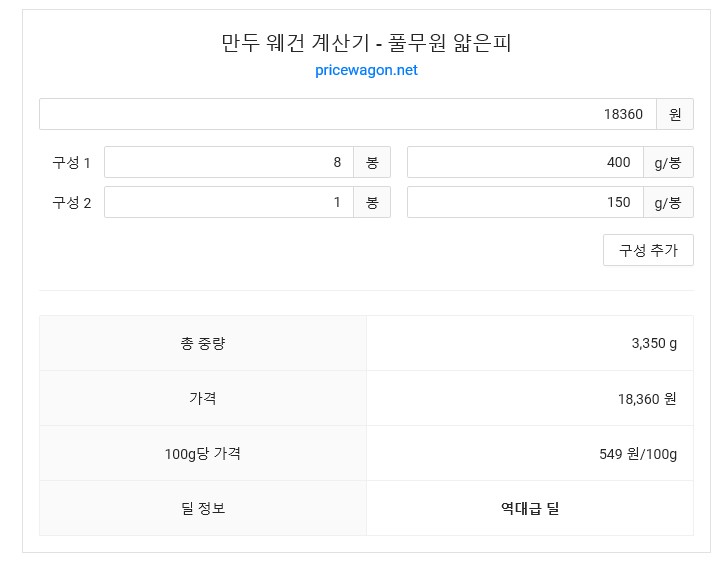The image size is (726, 564).
Task: Click the 역대급 딜 deal info text
Action: pos(530,508)
